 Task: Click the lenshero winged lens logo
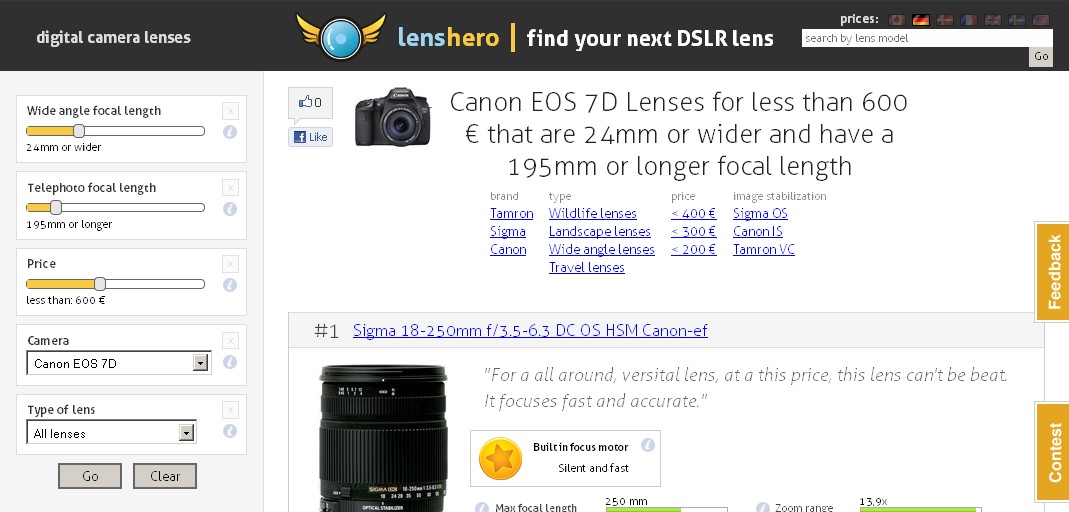(341, 37)
